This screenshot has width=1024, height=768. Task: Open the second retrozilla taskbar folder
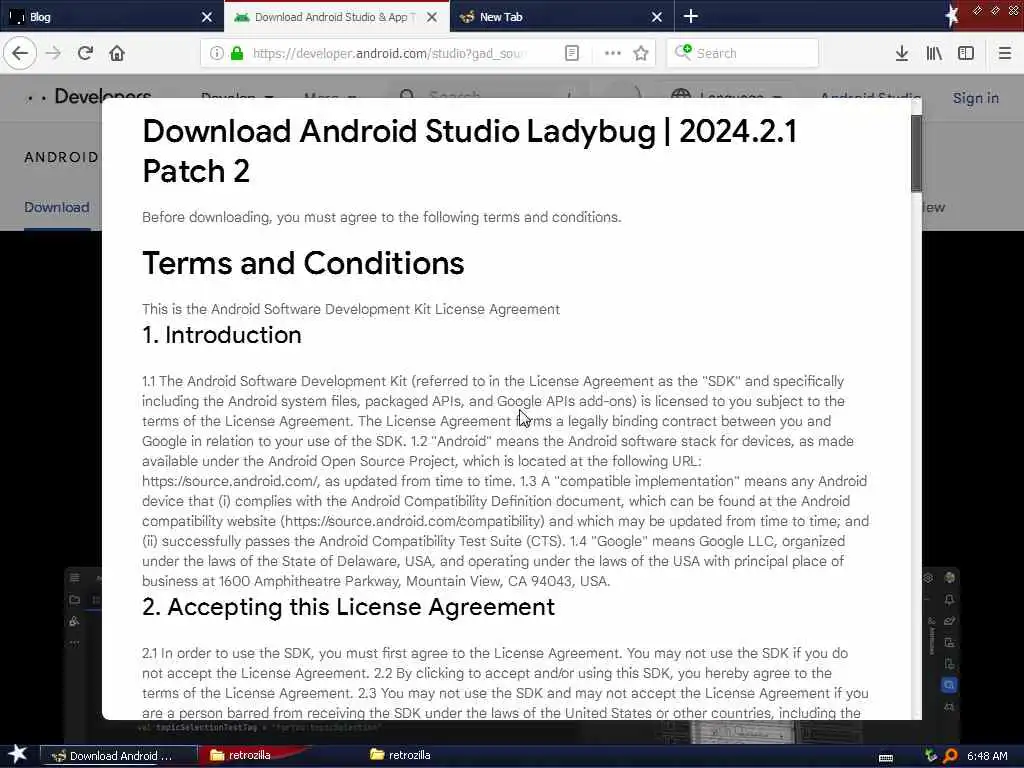400,755
